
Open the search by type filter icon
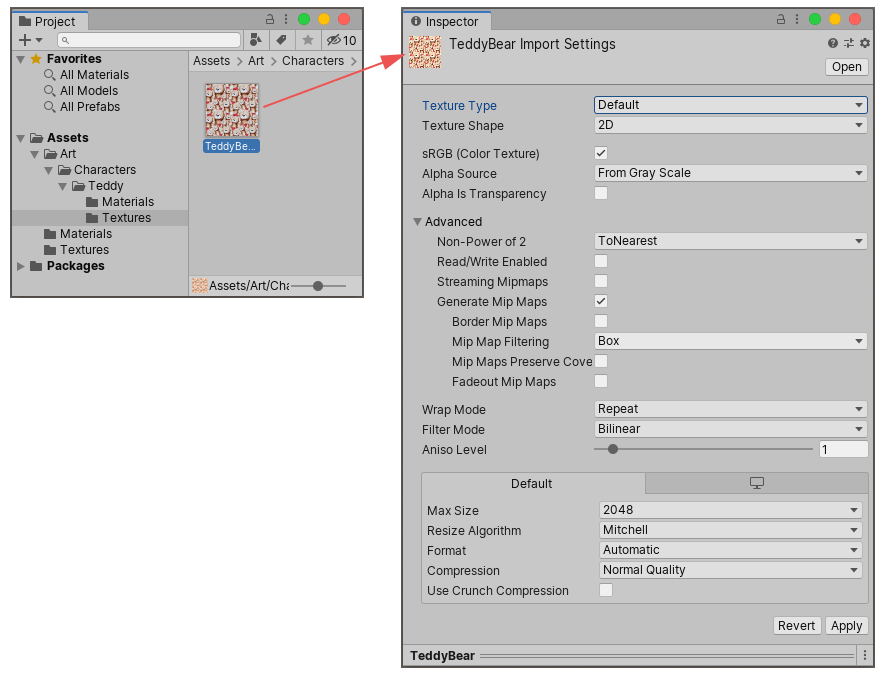click(x=255, y=40)
